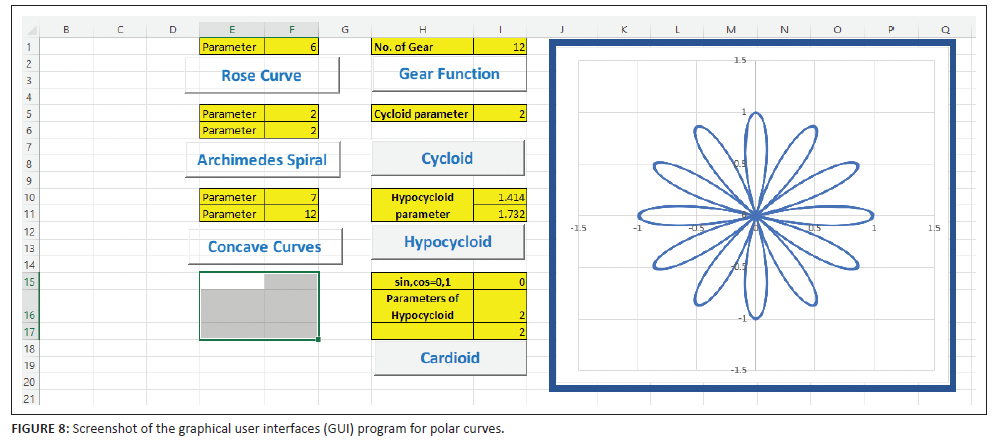Click the Cycloid button

pos(448,159)
